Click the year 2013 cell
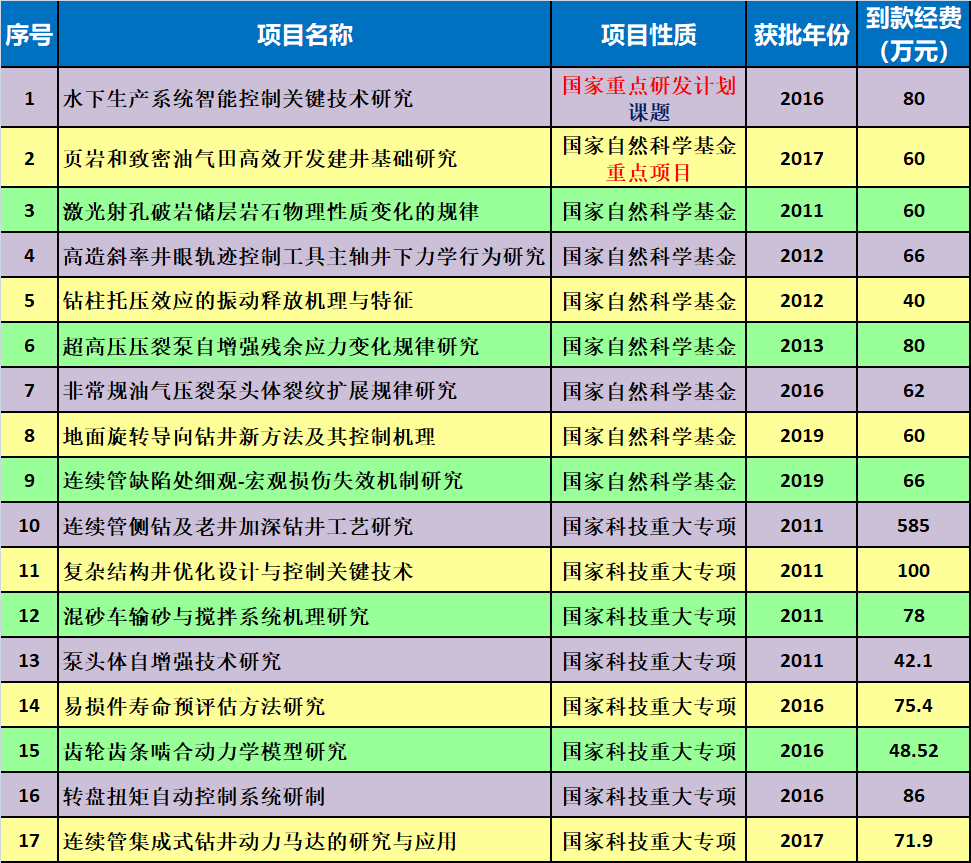971x863 pixels. [x=801, y=346]
